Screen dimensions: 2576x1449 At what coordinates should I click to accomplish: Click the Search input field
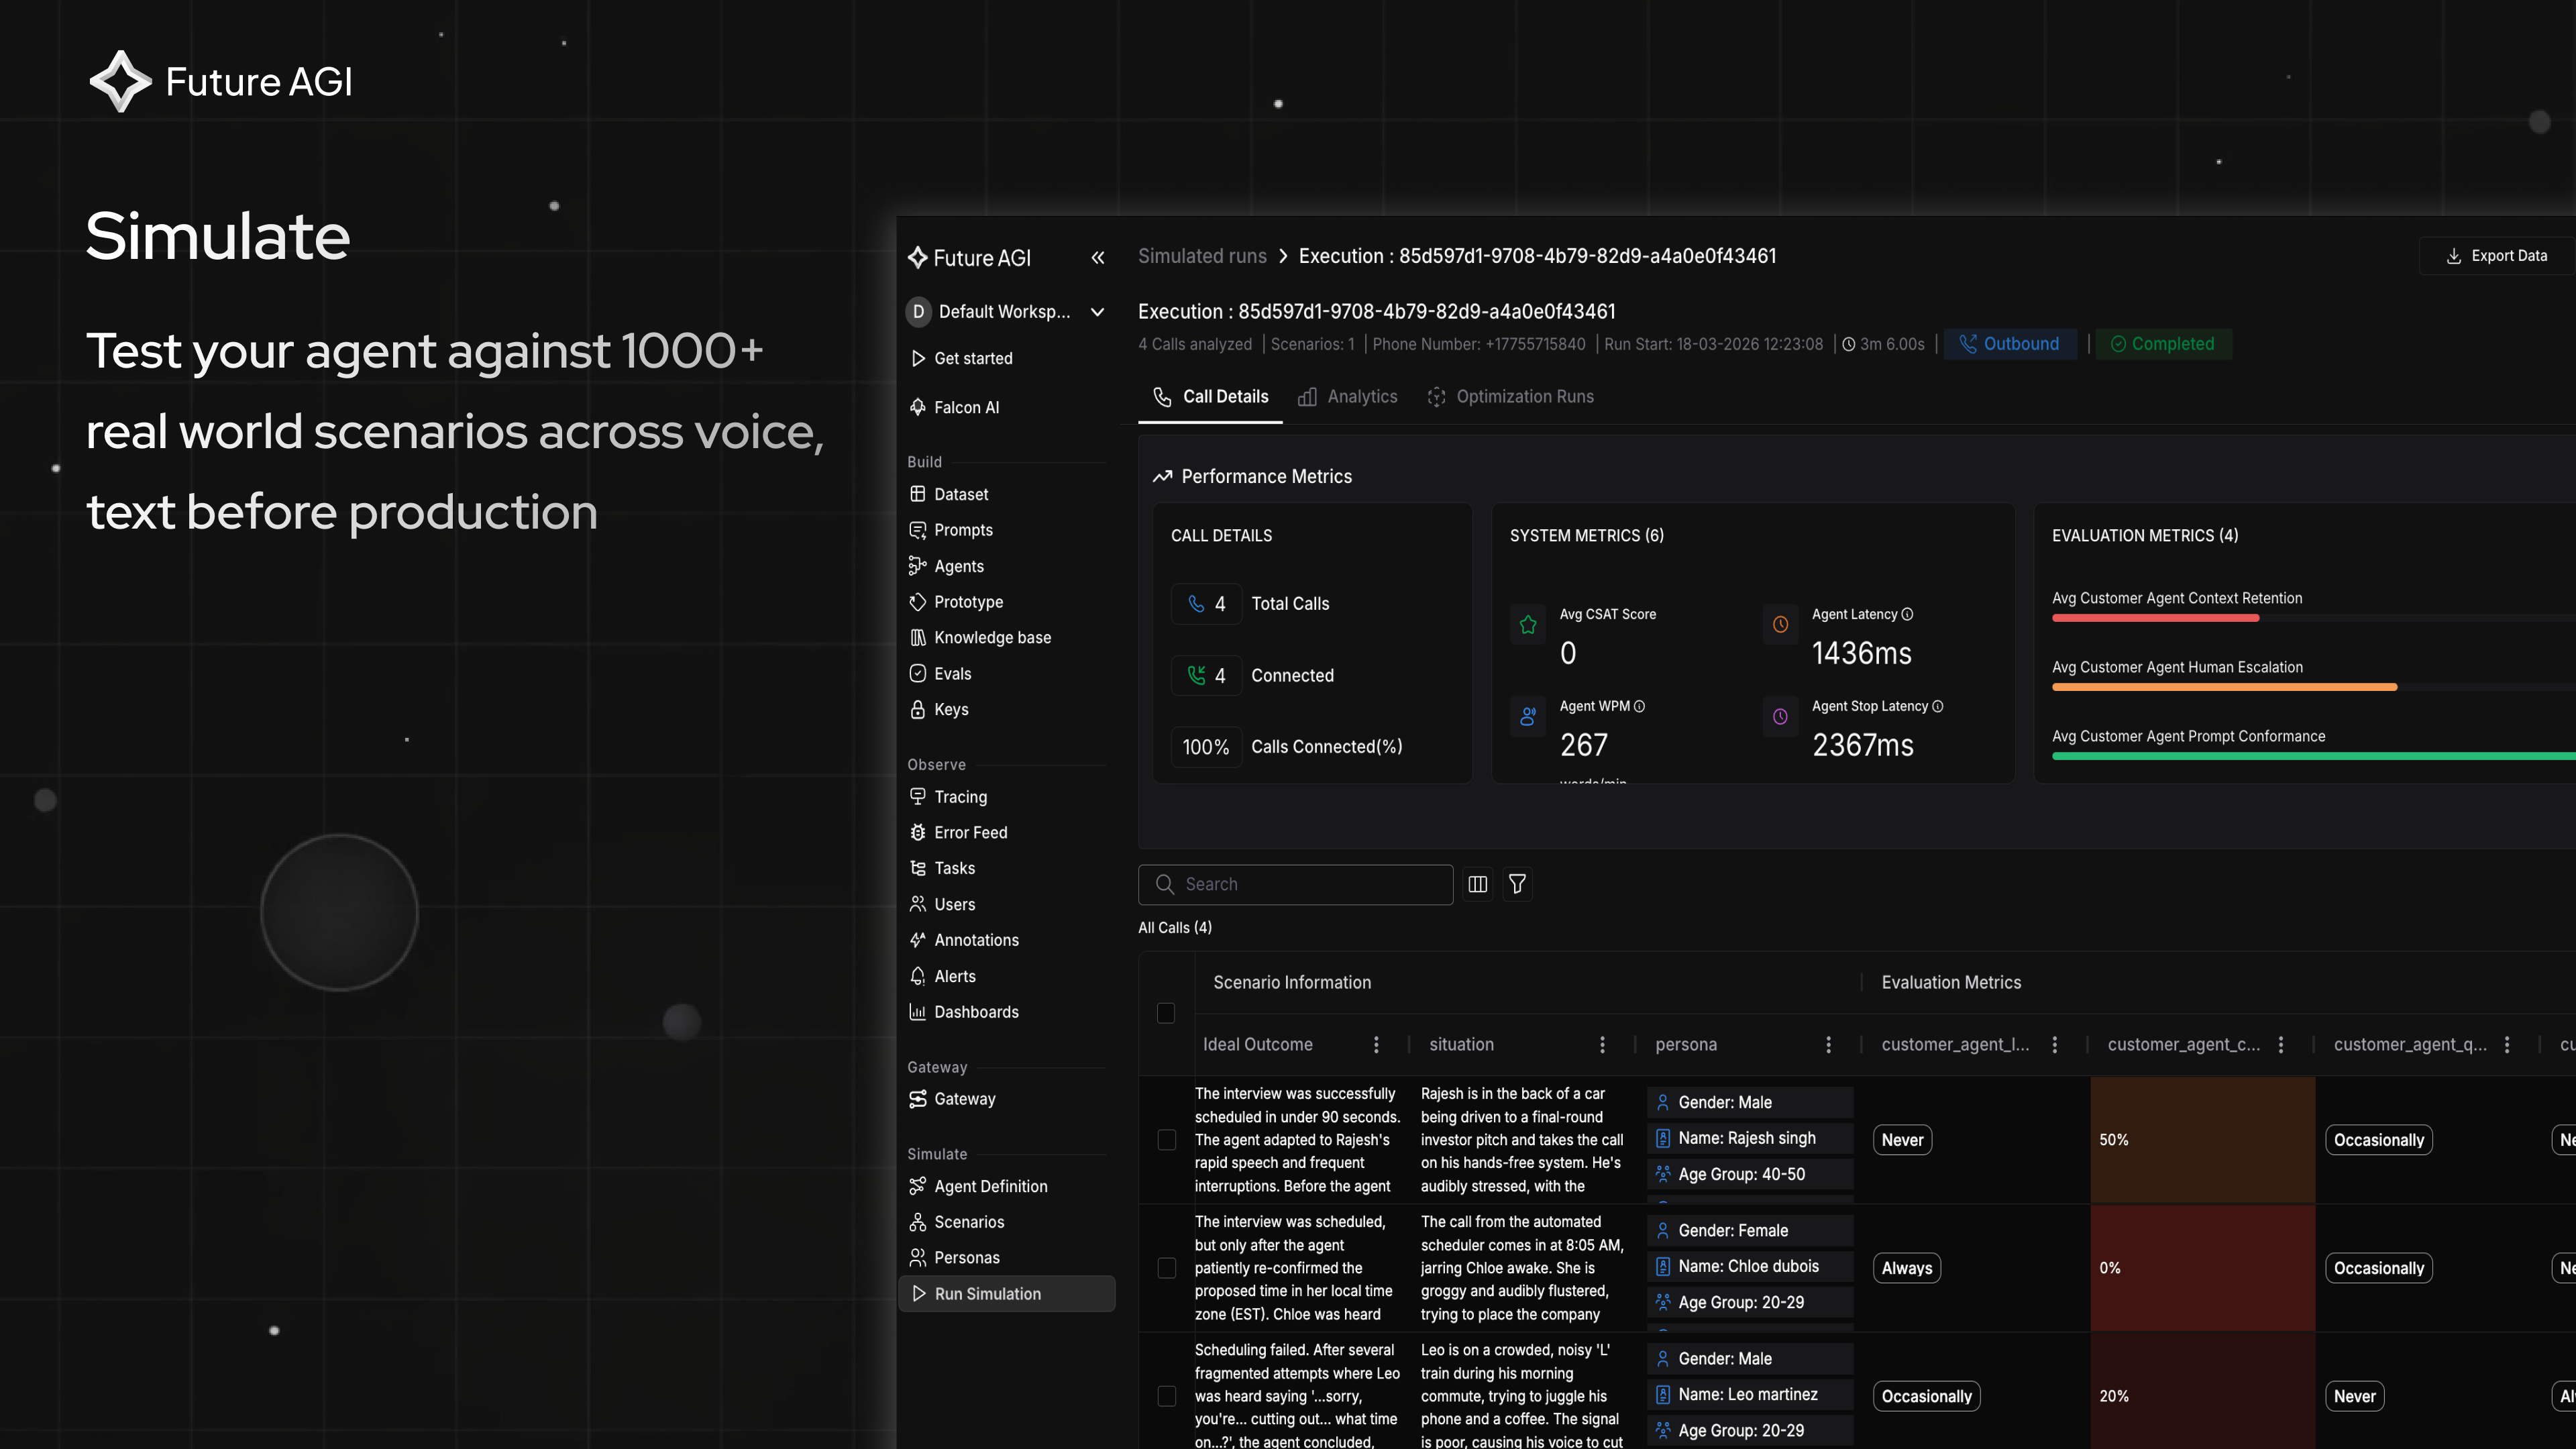coord(1295,884)
